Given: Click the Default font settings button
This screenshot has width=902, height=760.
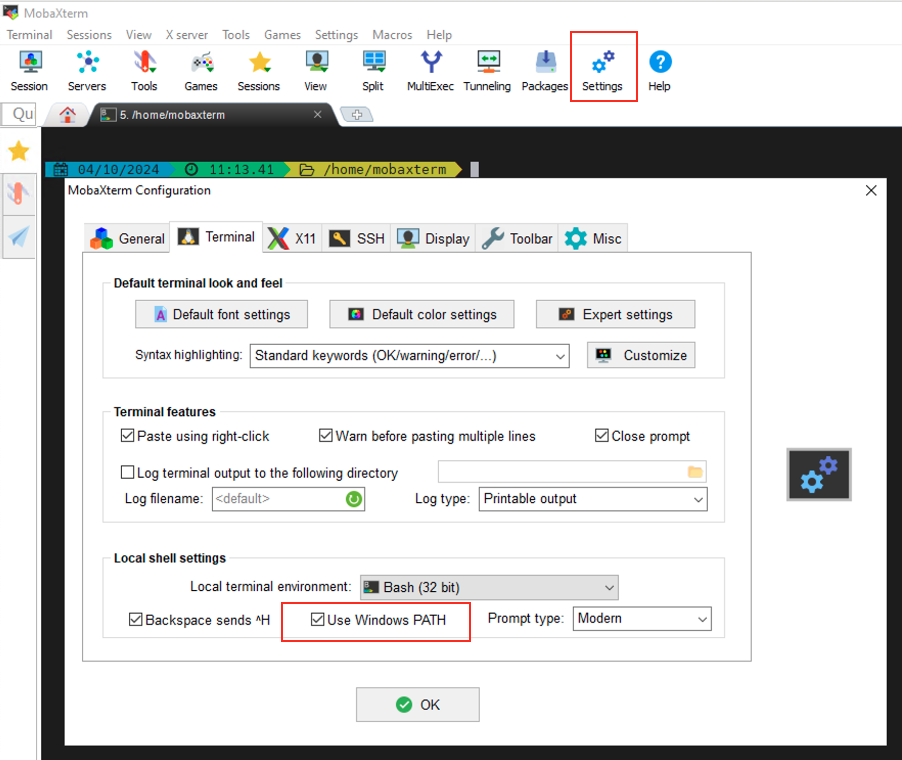Looking at the screenshot, I should coord(221,314).
